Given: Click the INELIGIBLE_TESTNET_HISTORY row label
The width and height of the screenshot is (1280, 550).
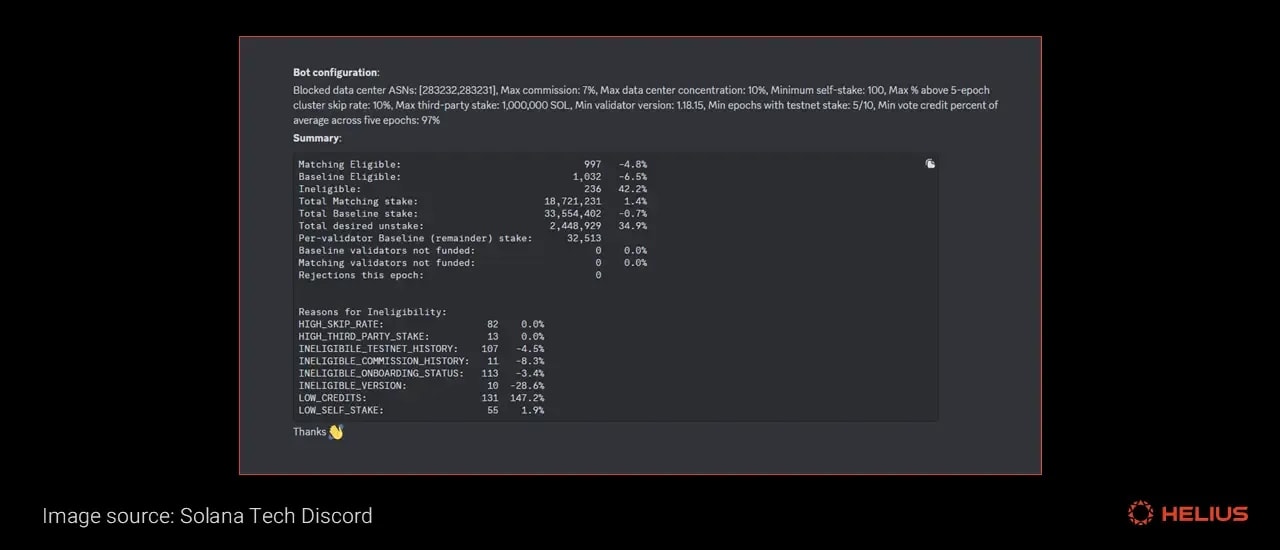Looking at the screenshot, I should point(378,349).
